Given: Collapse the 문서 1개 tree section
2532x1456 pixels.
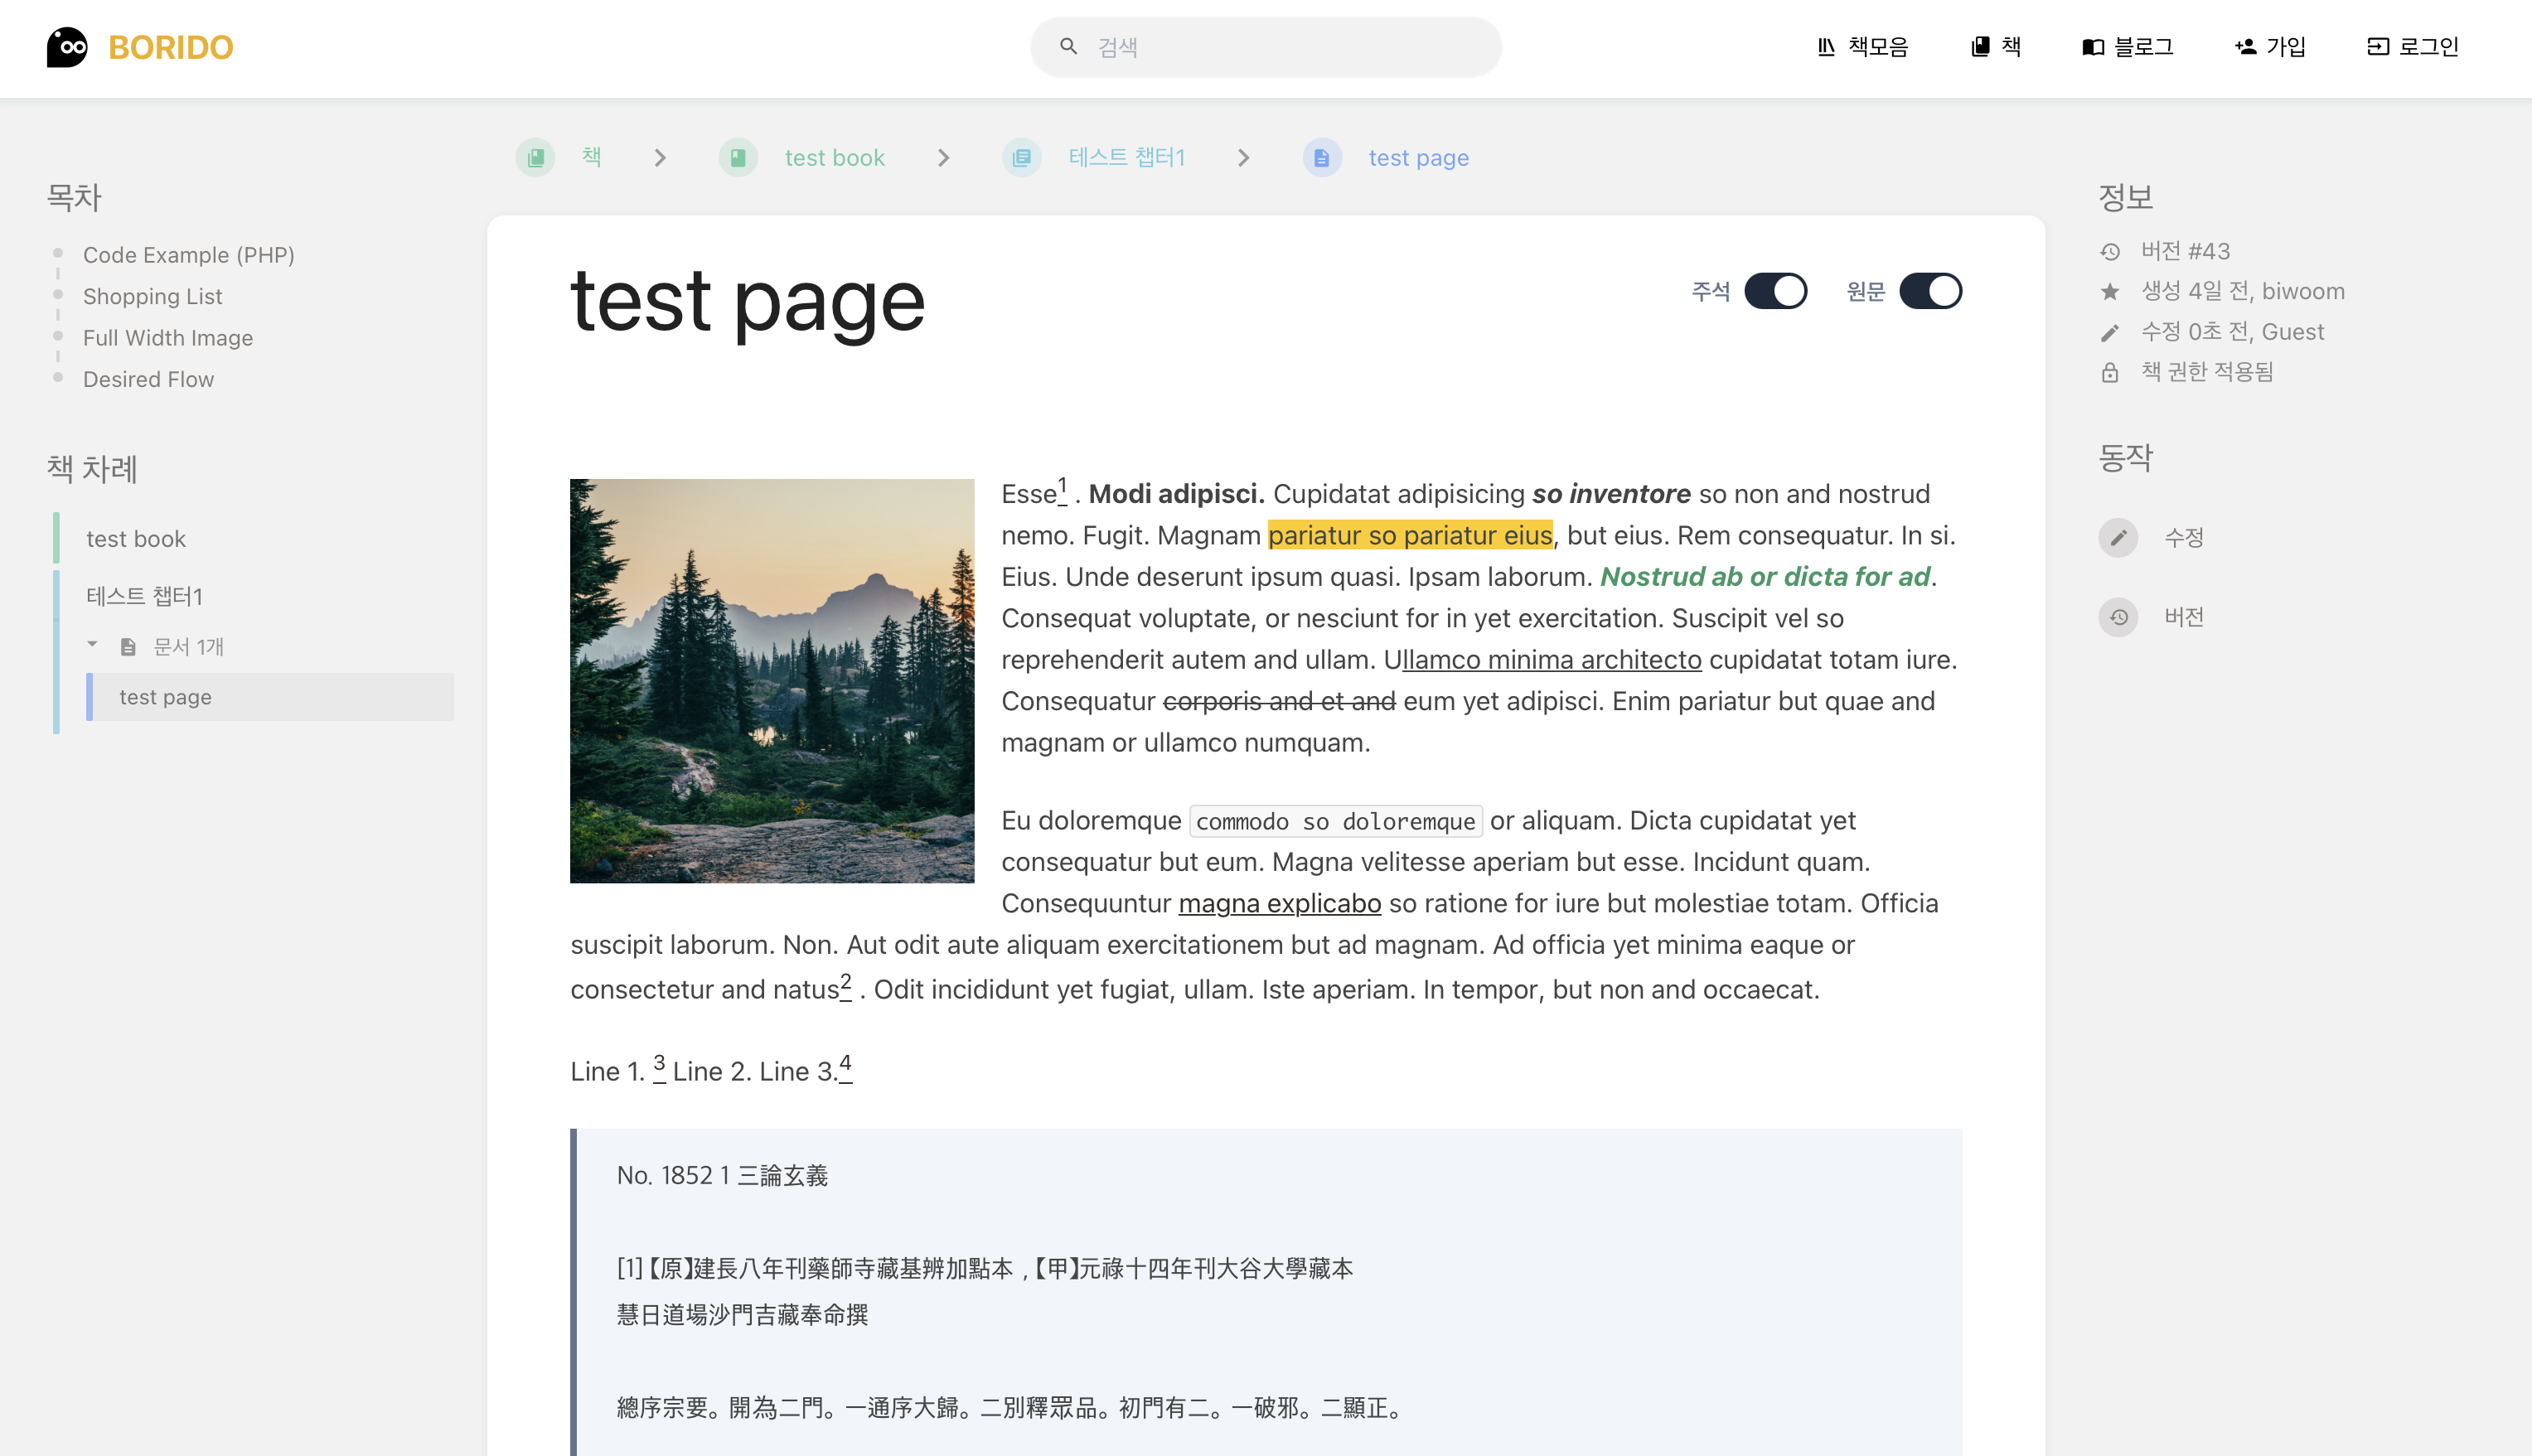Looking at the screenshot, I should pyautogui.click(x=92, y=645).
